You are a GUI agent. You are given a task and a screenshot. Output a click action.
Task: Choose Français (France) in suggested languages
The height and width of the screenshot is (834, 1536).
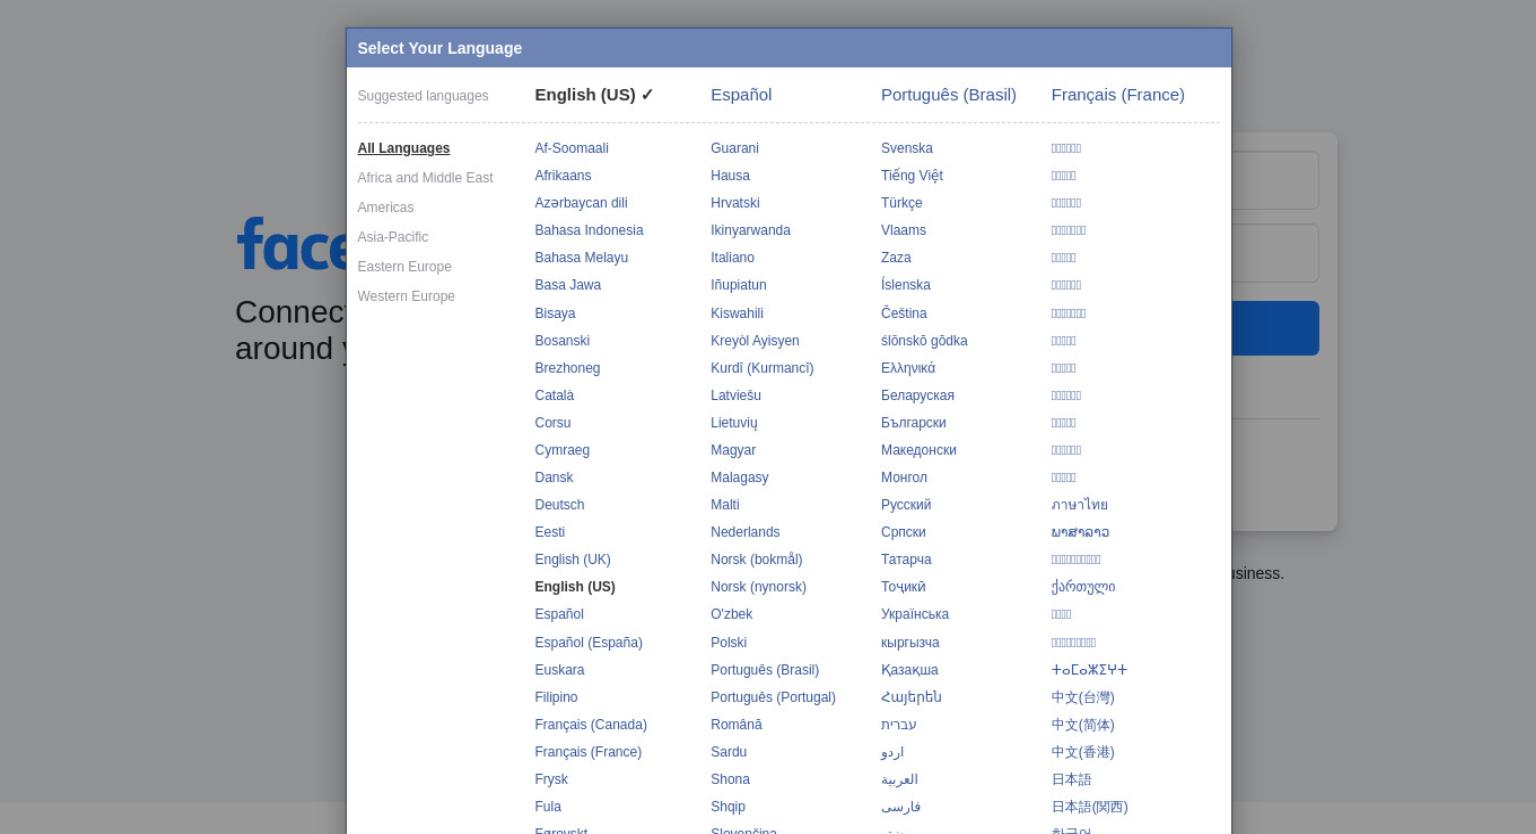pos(1117,95)
